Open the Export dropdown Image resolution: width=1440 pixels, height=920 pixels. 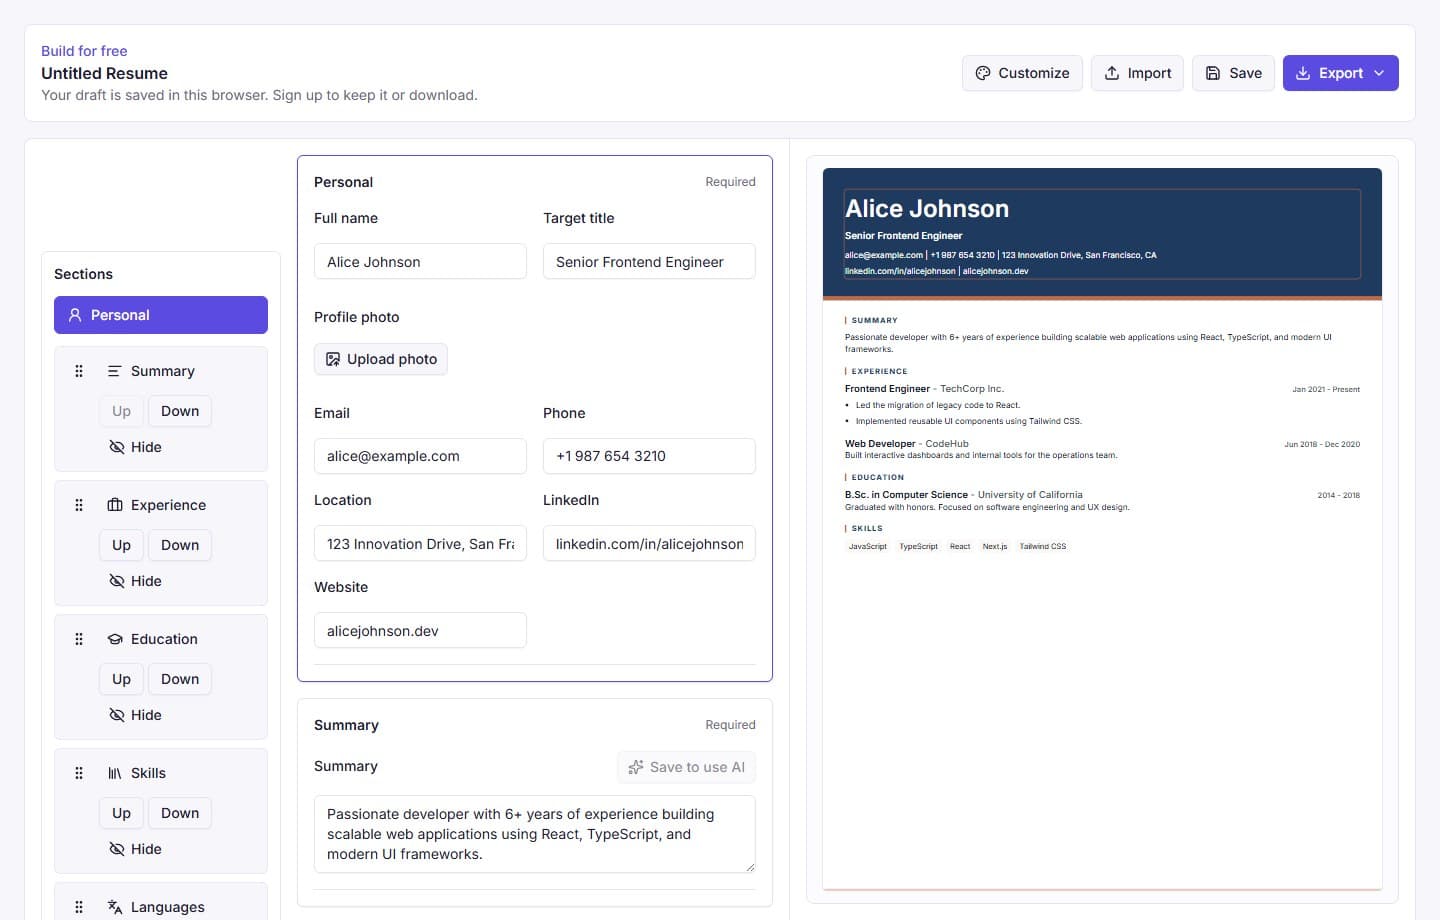1340,73
